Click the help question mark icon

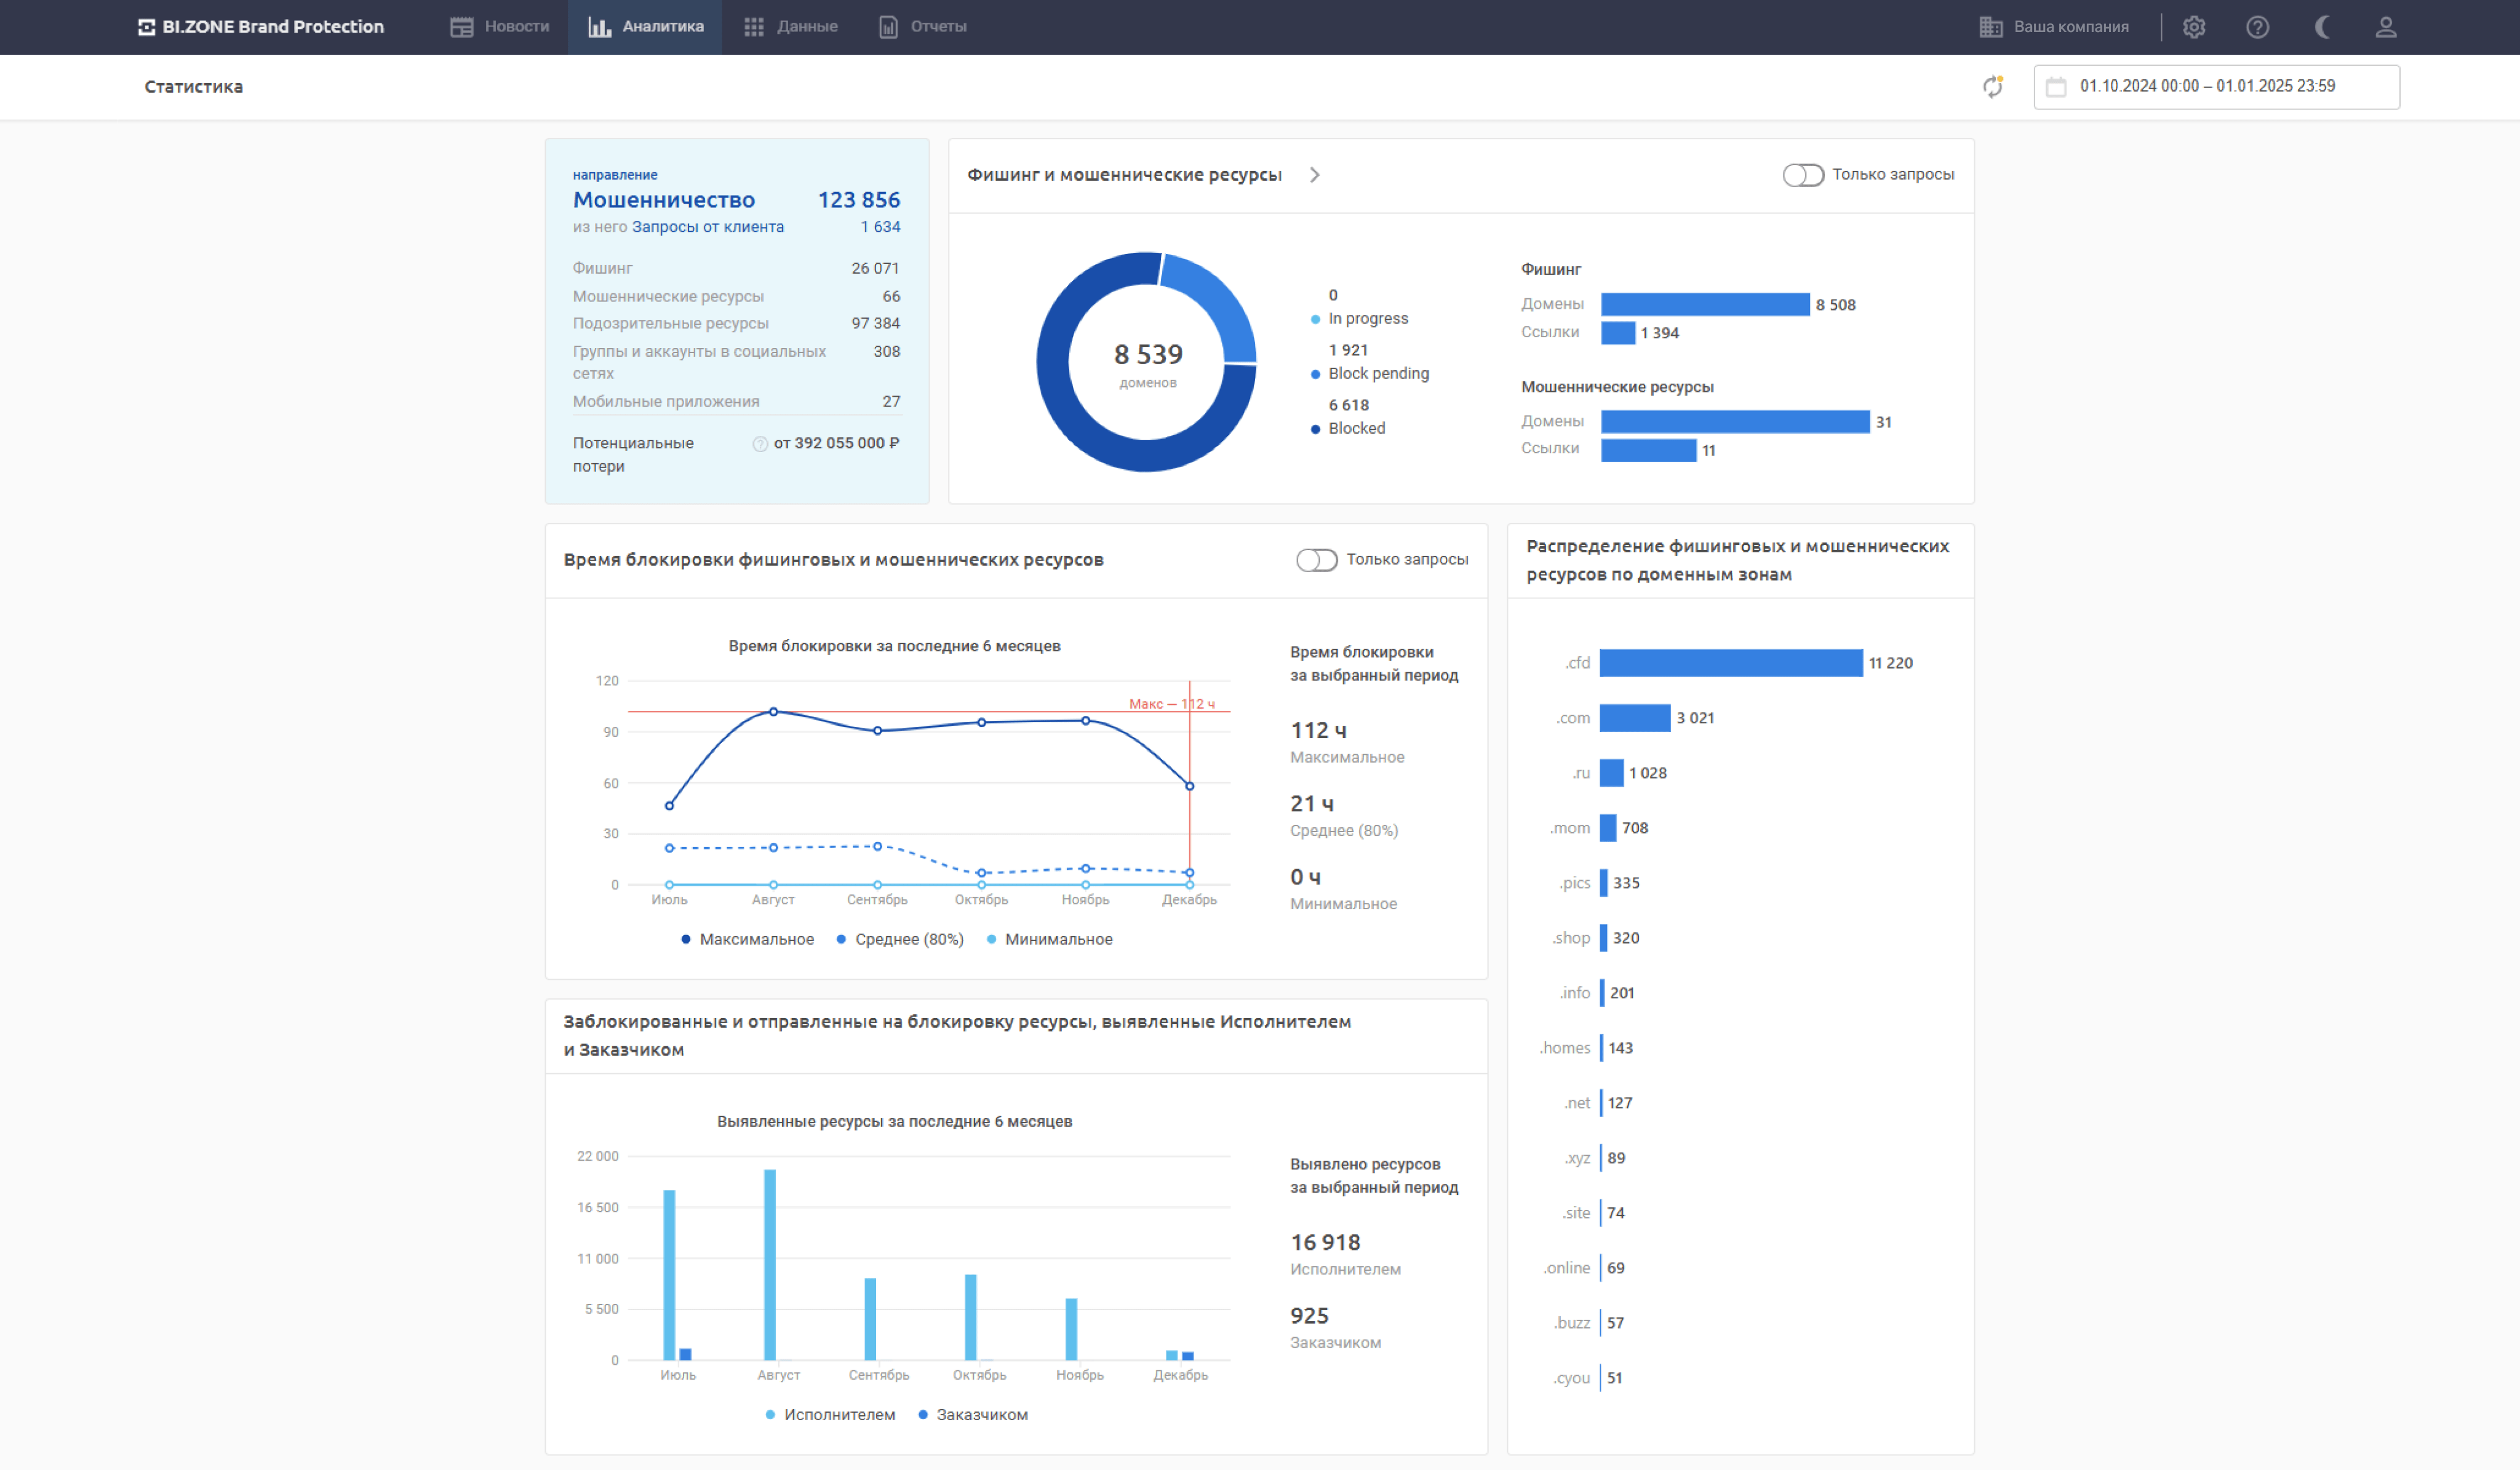(2257, 27)
